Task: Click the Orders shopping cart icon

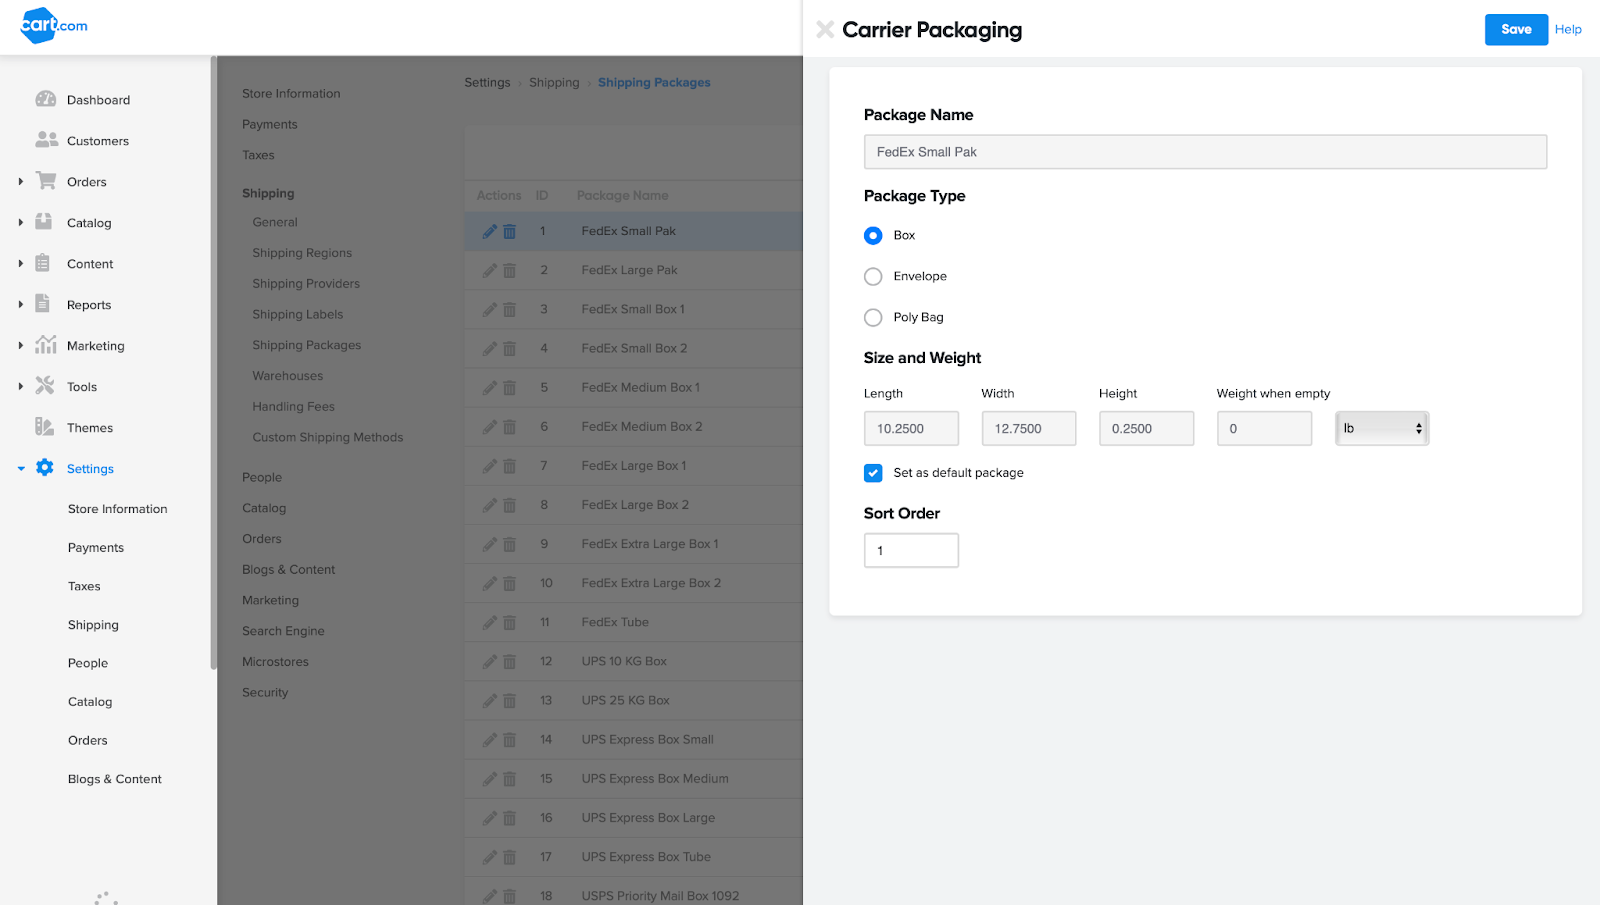Action: (46, 181)
